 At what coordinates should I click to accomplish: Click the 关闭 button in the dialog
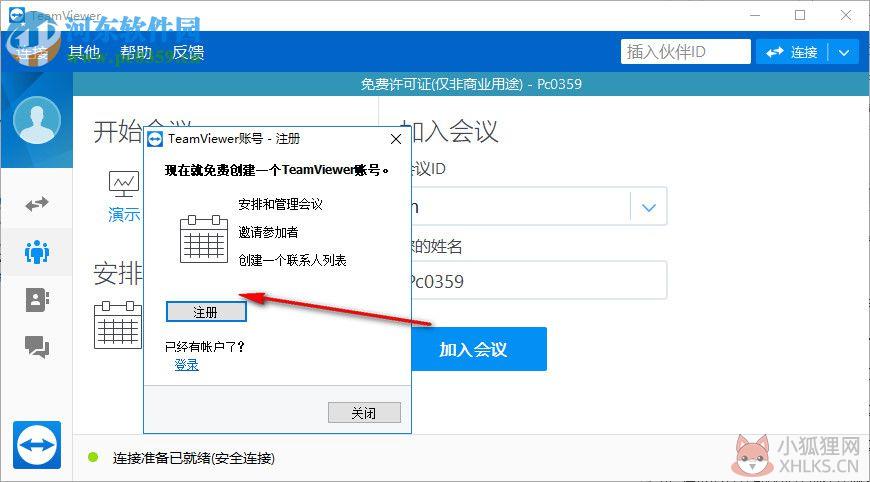[x=364, y=413]
